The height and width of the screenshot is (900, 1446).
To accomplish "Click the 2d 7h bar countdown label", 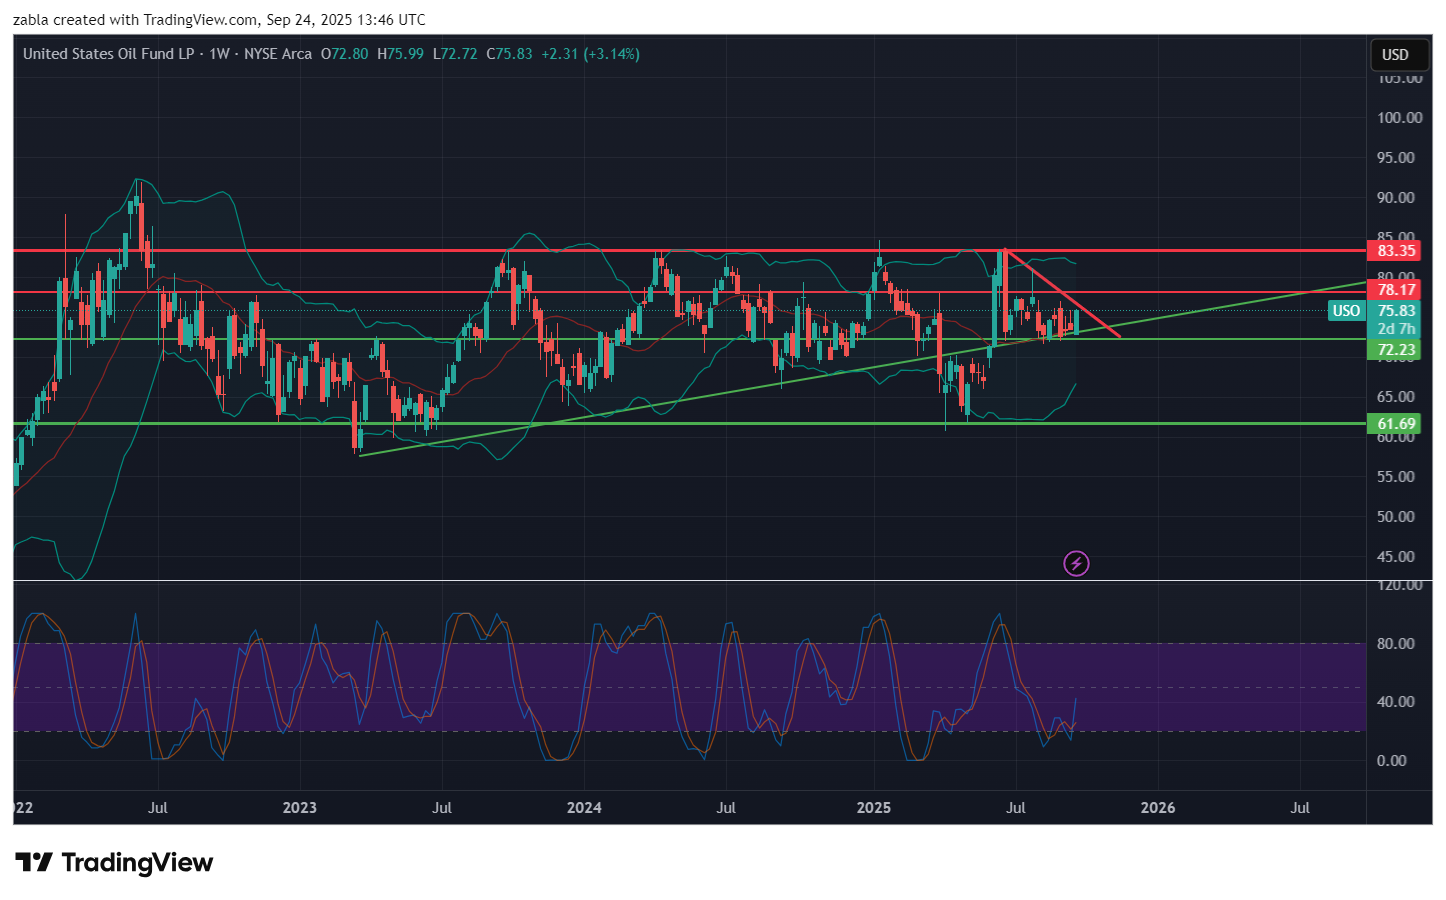I will tap(1395, 329).
